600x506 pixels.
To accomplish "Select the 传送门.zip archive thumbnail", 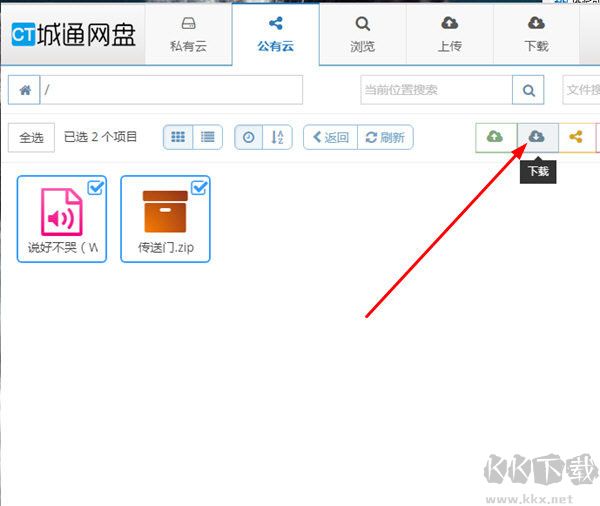I will coord(164,213).
